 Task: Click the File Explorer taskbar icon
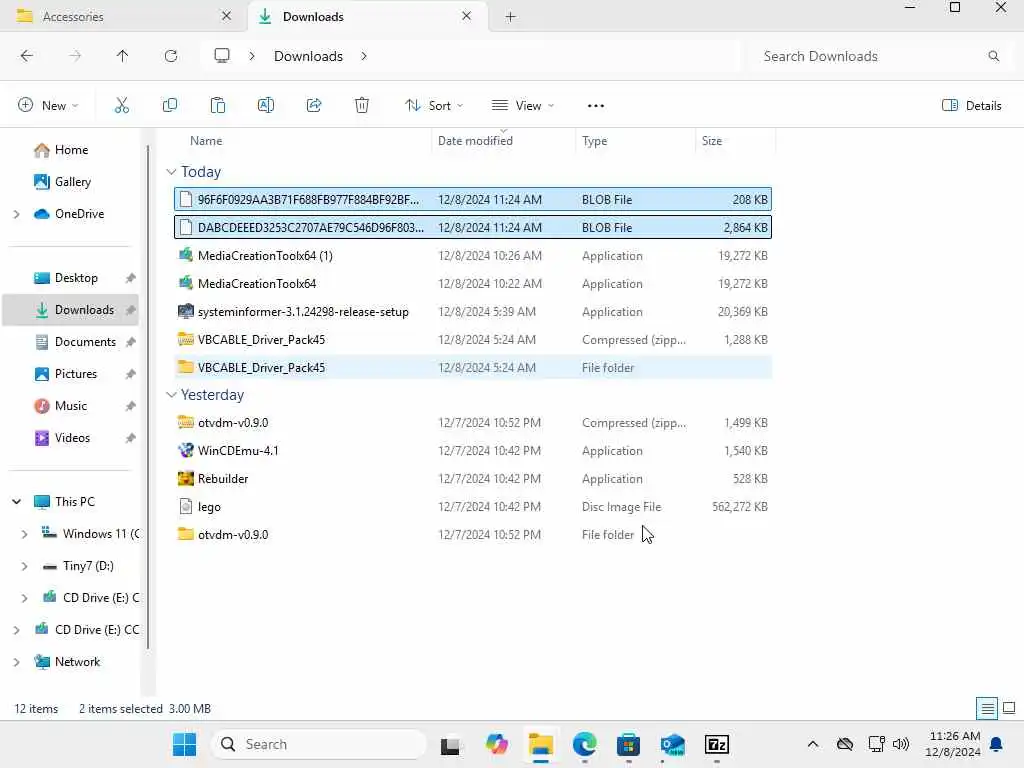[x=541, y=744]
